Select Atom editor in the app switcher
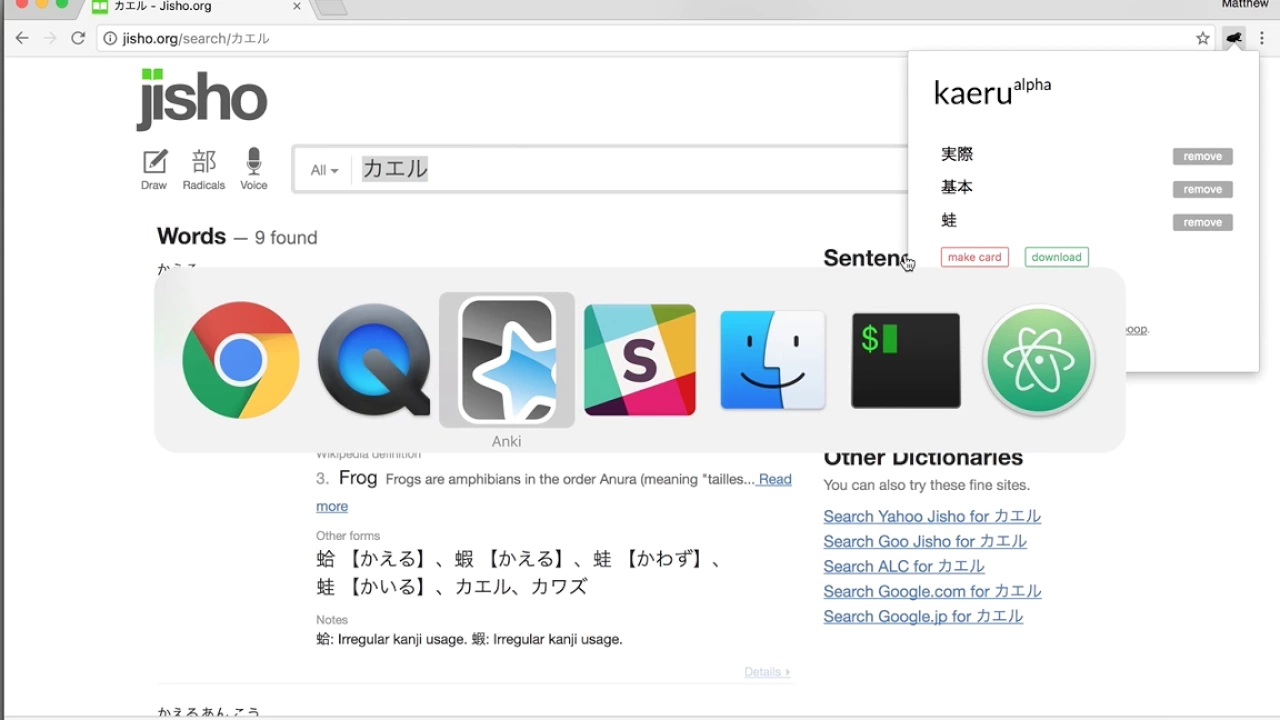The image size is (1280, 720). [1039, 360]
